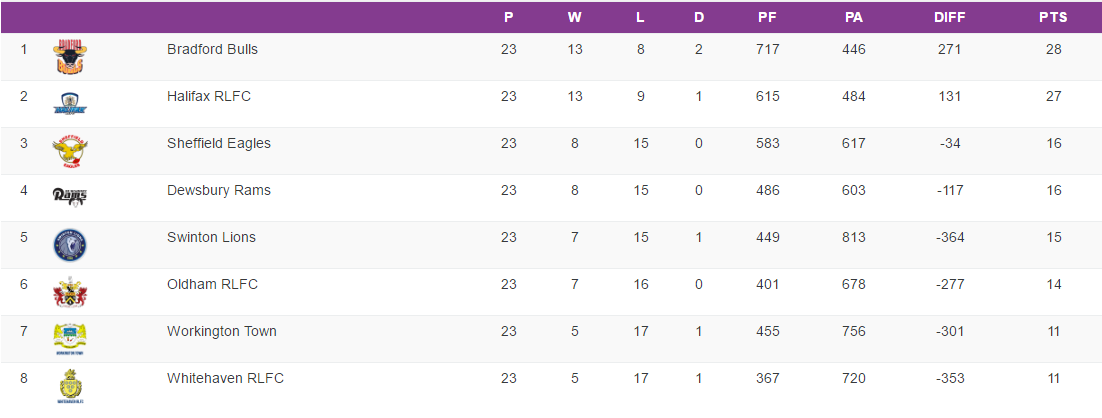Open the Halifax RLFC team name
The height and width of the screenshot is (418, 1102).
point(209,96)
